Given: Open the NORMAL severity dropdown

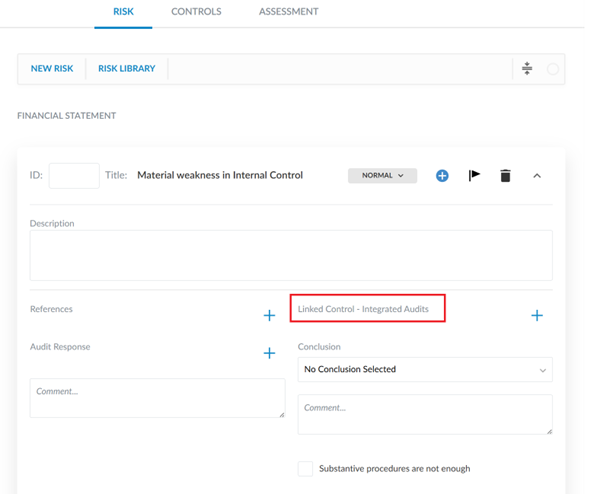Looking at the screenshot, I should [383, 176].
